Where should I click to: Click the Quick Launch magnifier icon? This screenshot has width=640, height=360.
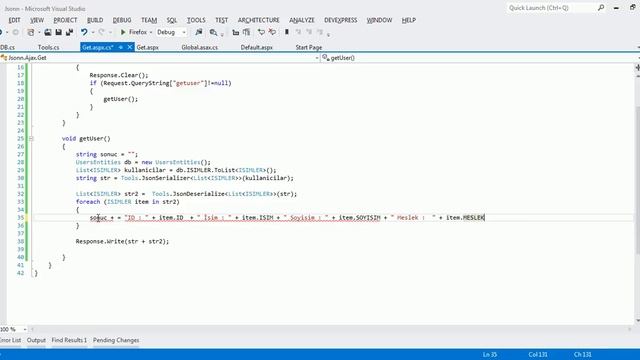(x=601, y=8)
